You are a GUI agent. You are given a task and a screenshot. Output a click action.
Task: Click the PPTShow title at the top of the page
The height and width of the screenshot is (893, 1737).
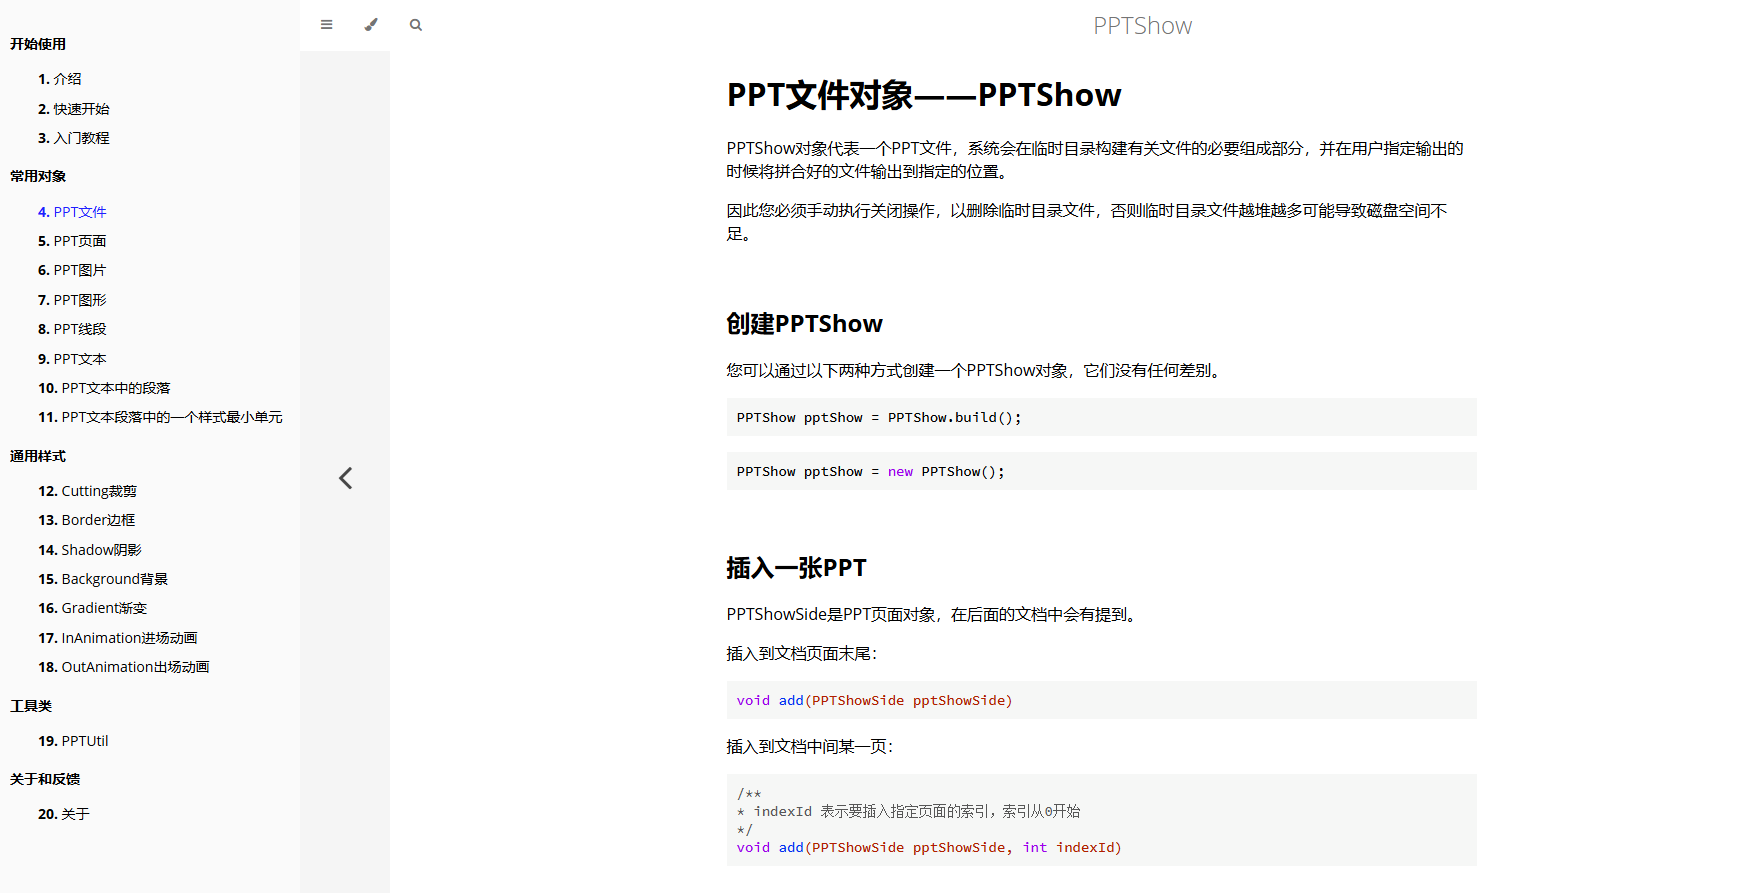1142,26
